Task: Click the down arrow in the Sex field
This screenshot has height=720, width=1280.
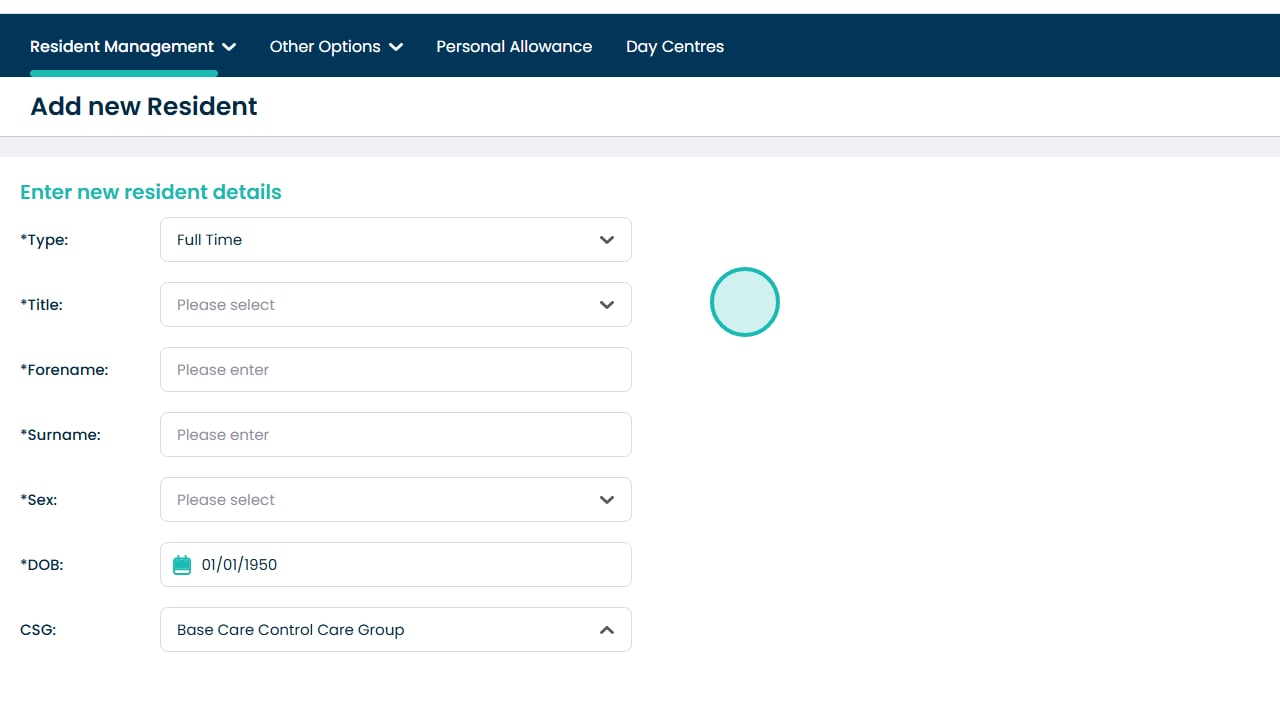Action: click(606, 500)
